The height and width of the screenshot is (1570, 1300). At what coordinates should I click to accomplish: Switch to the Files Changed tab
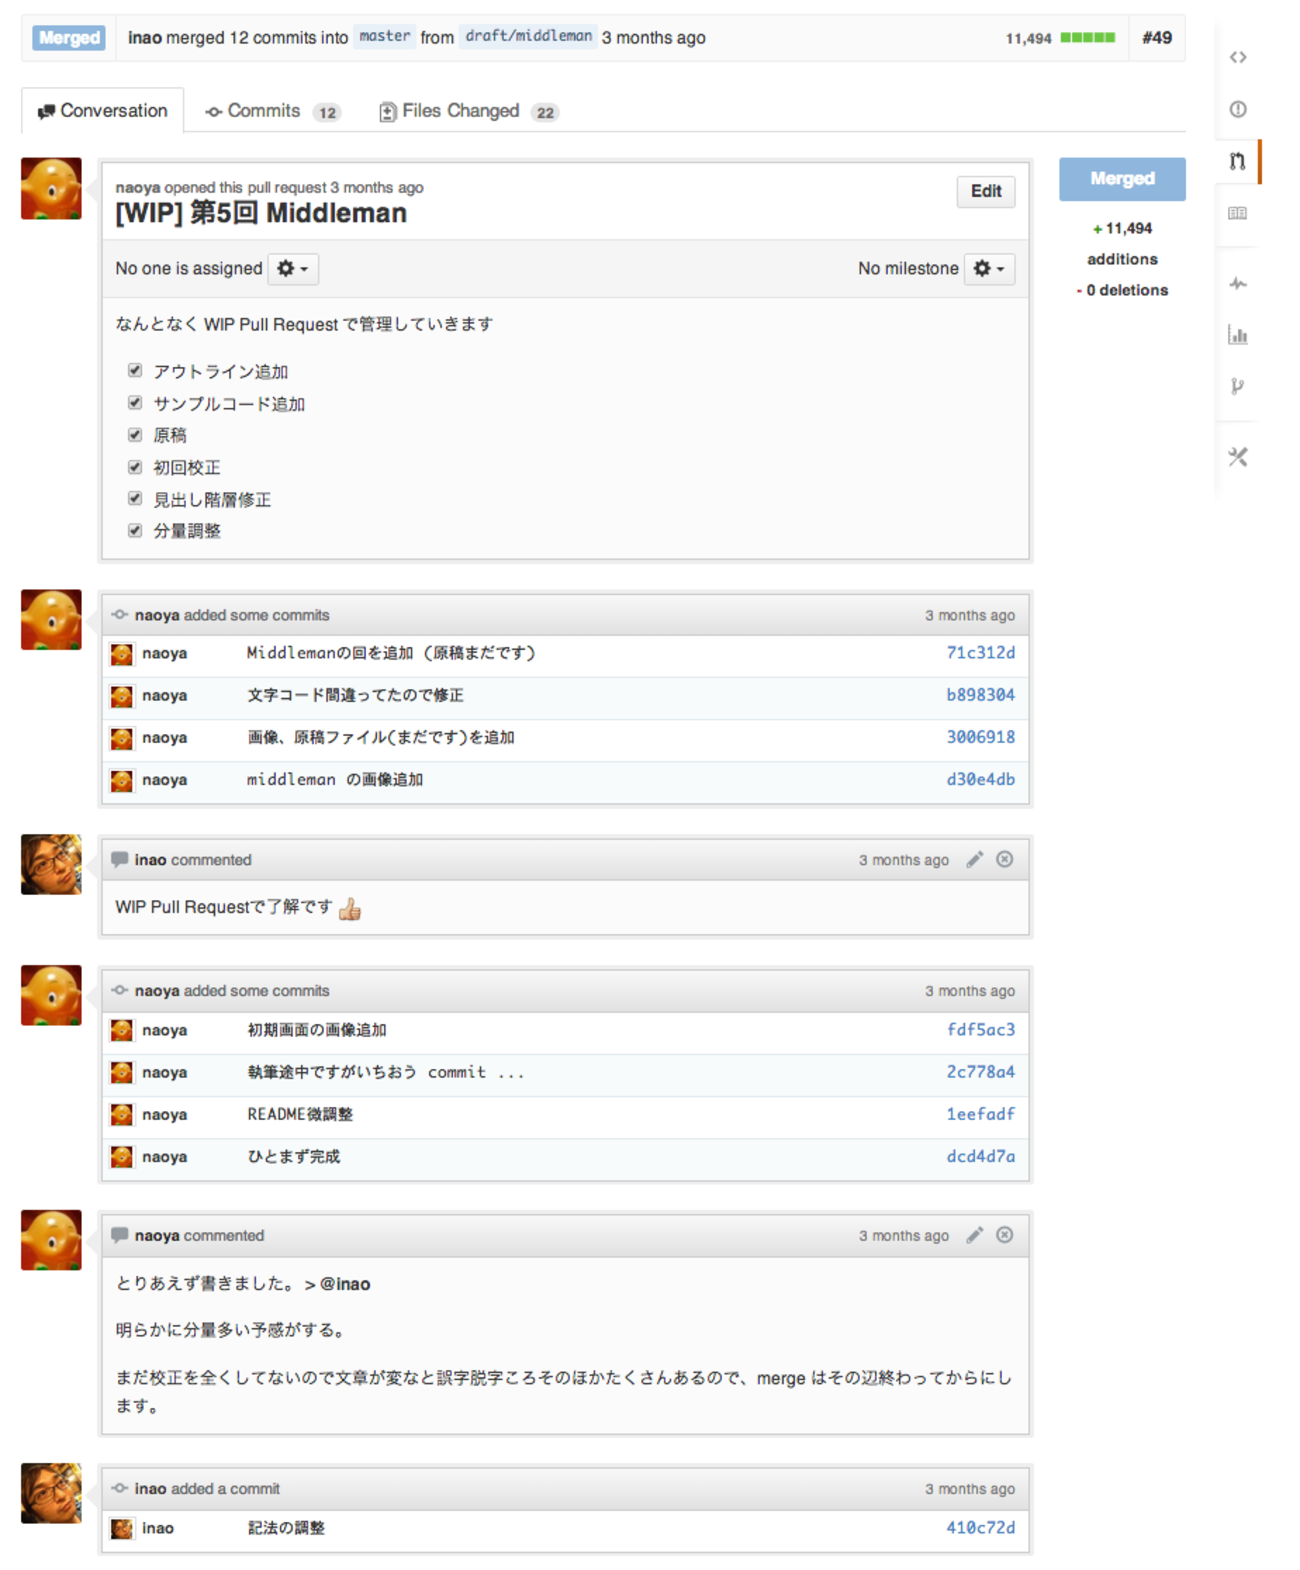tap(468, 111)
